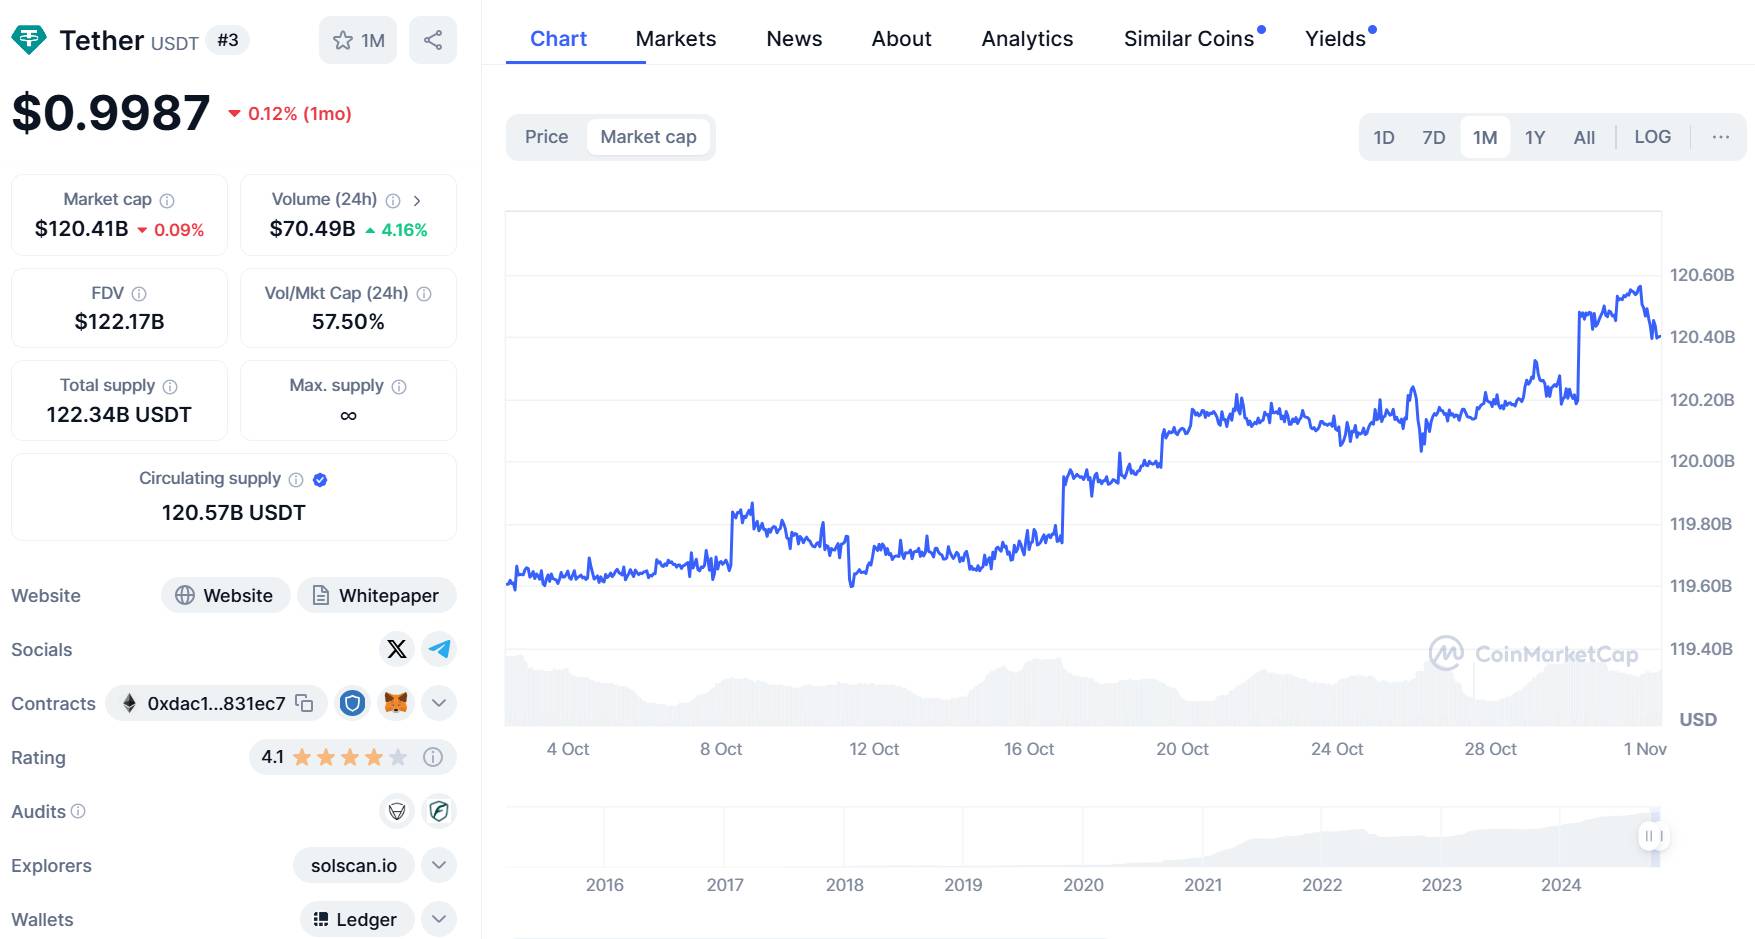Toggle LOG scale on chart

pyautogui.click(x=1653, y=137)
